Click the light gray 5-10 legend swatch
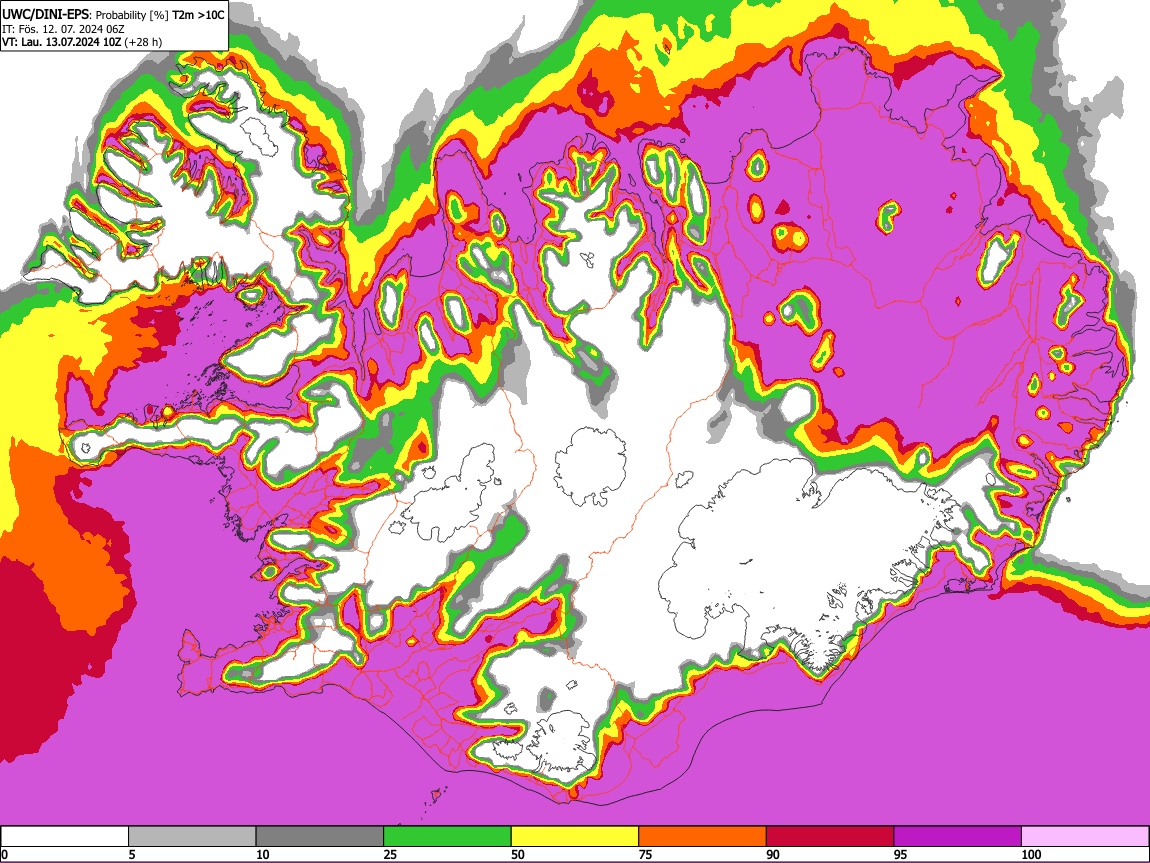 192,837
